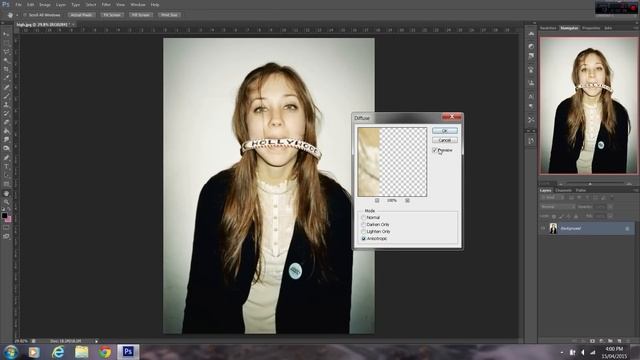Zoom out in Diffuse preview

click(377, 200)
